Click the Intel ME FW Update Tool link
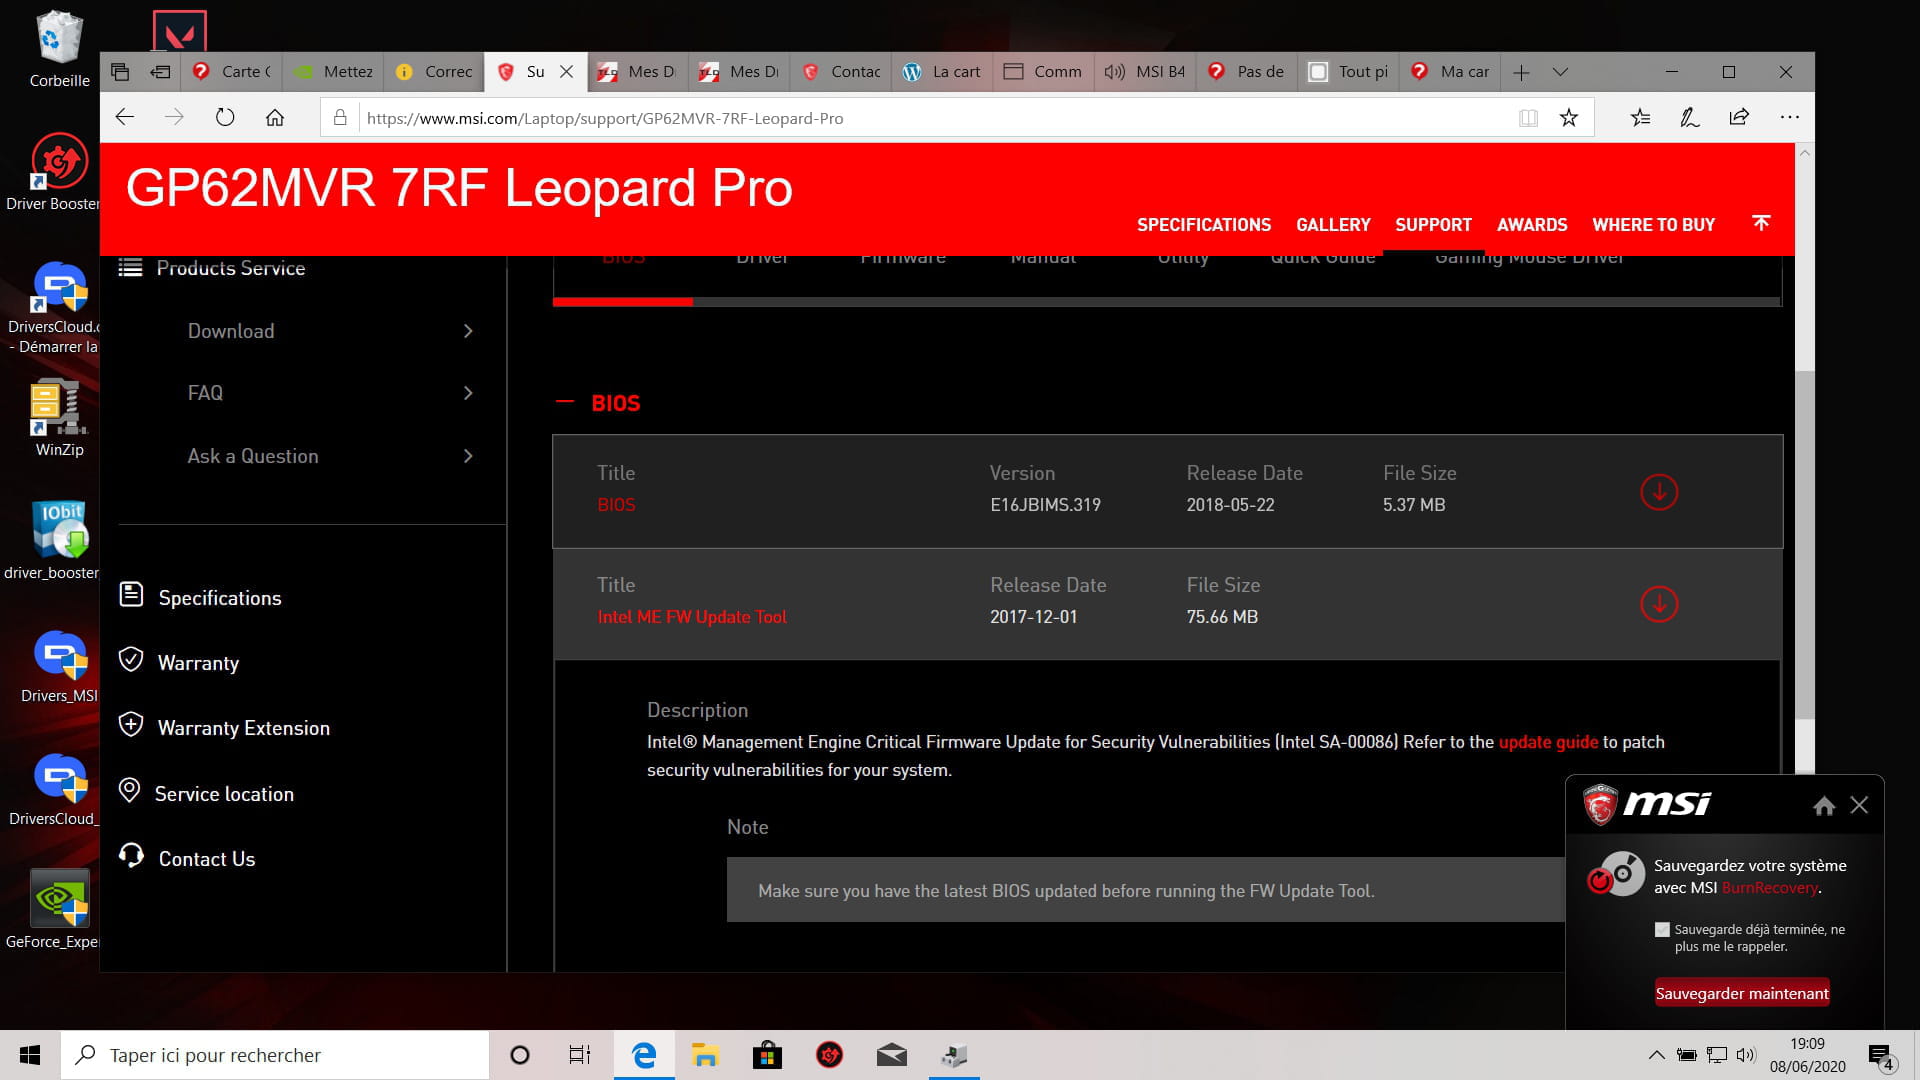The image size is (1920, 1080). (692, 617)
